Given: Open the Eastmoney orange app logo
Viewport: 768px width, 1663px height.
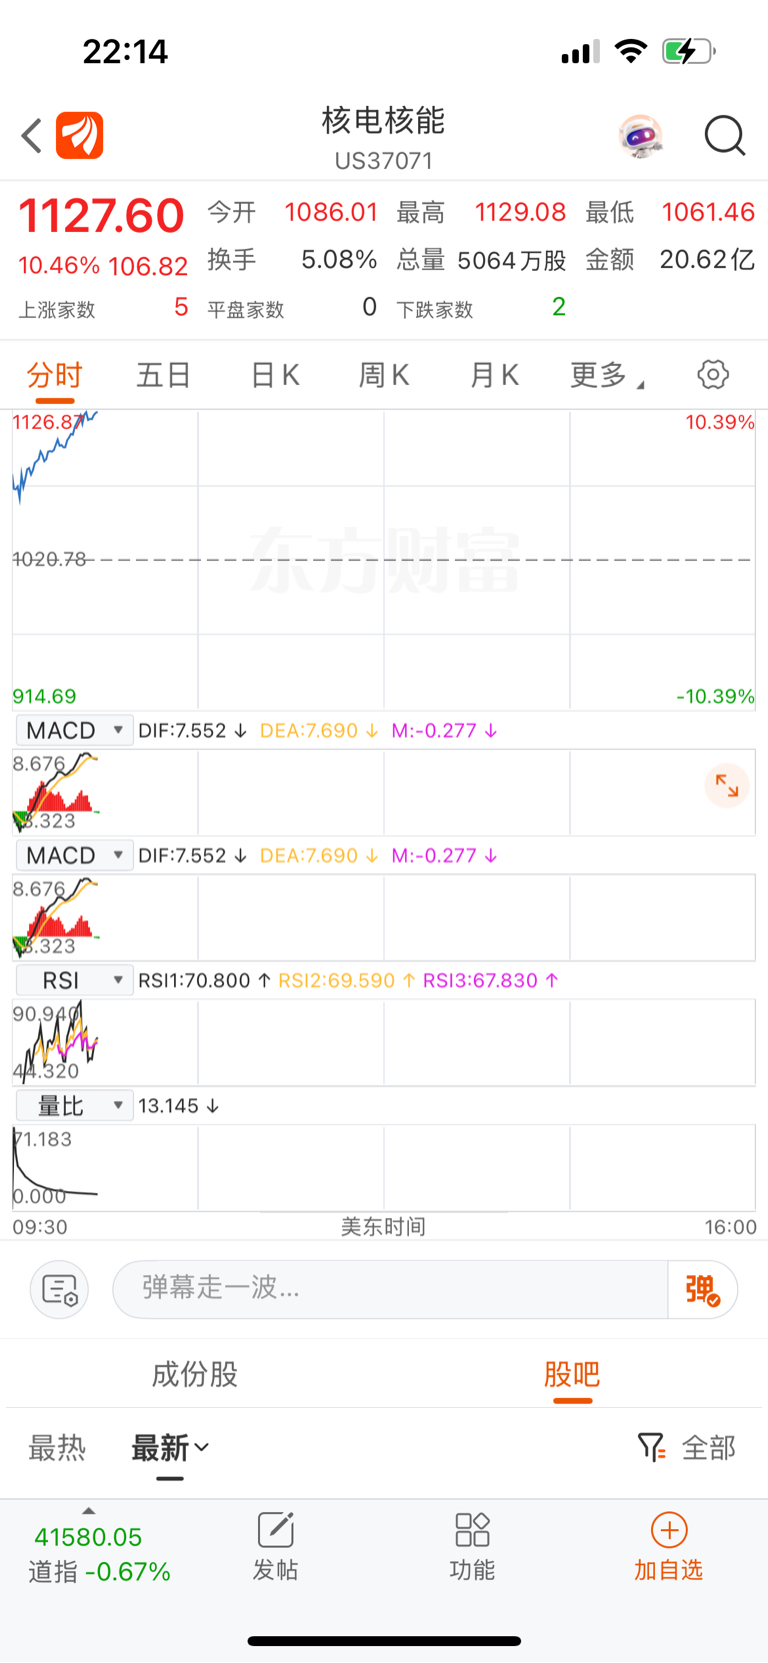Looking at the screenshot, I should click(x=80, y=135).
